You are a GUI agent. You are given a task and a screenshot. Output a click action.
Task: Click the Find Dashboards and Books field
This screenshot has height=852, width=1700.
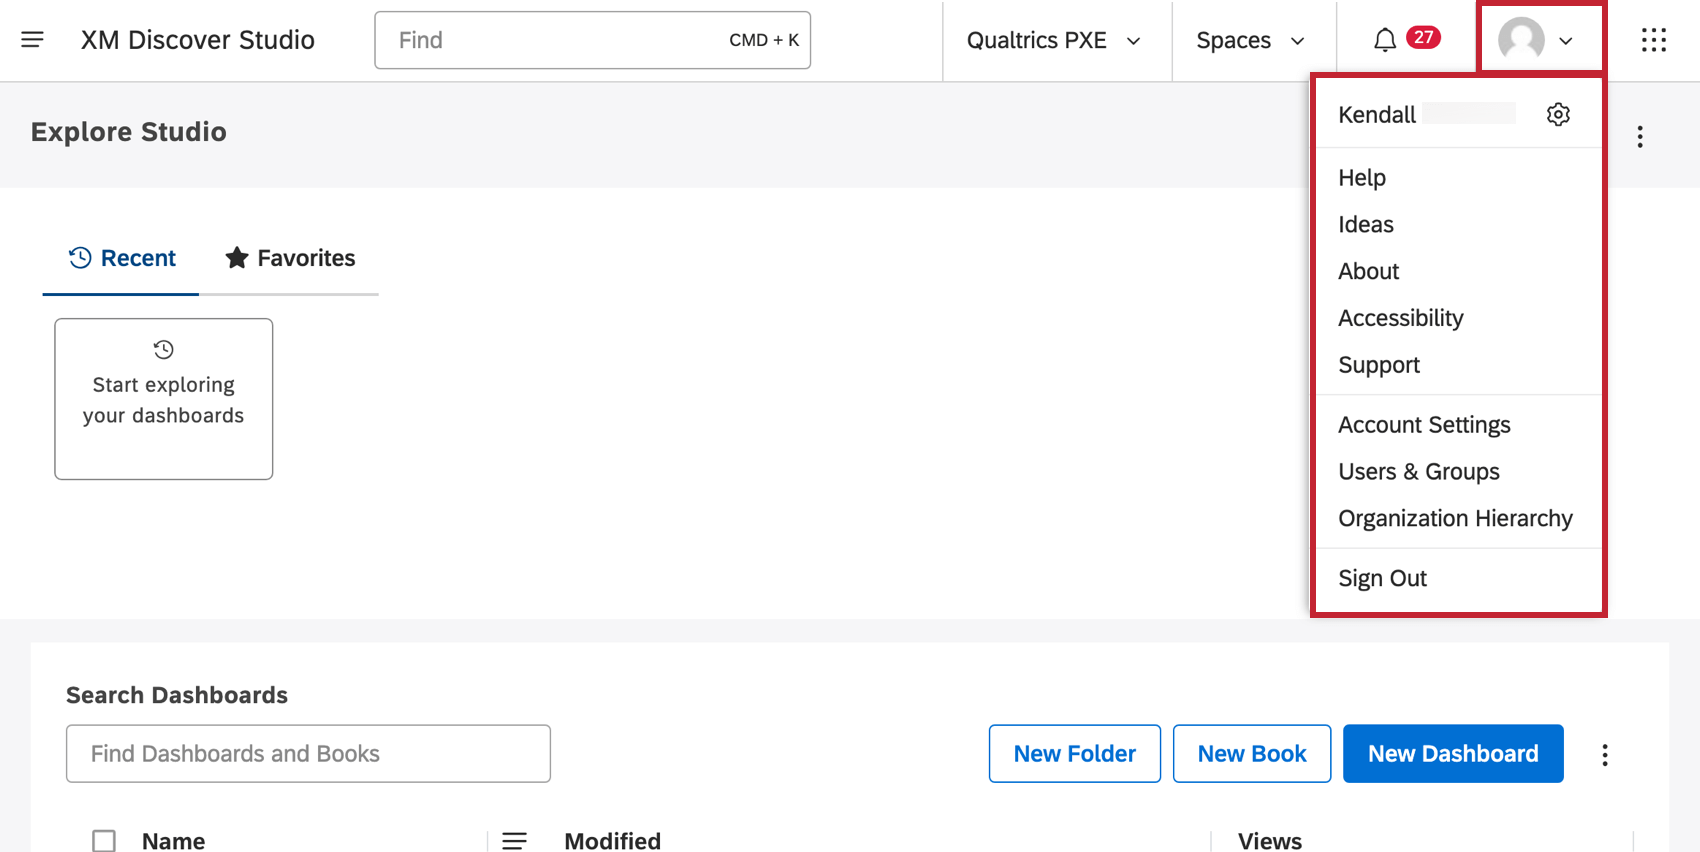(308, 754)
